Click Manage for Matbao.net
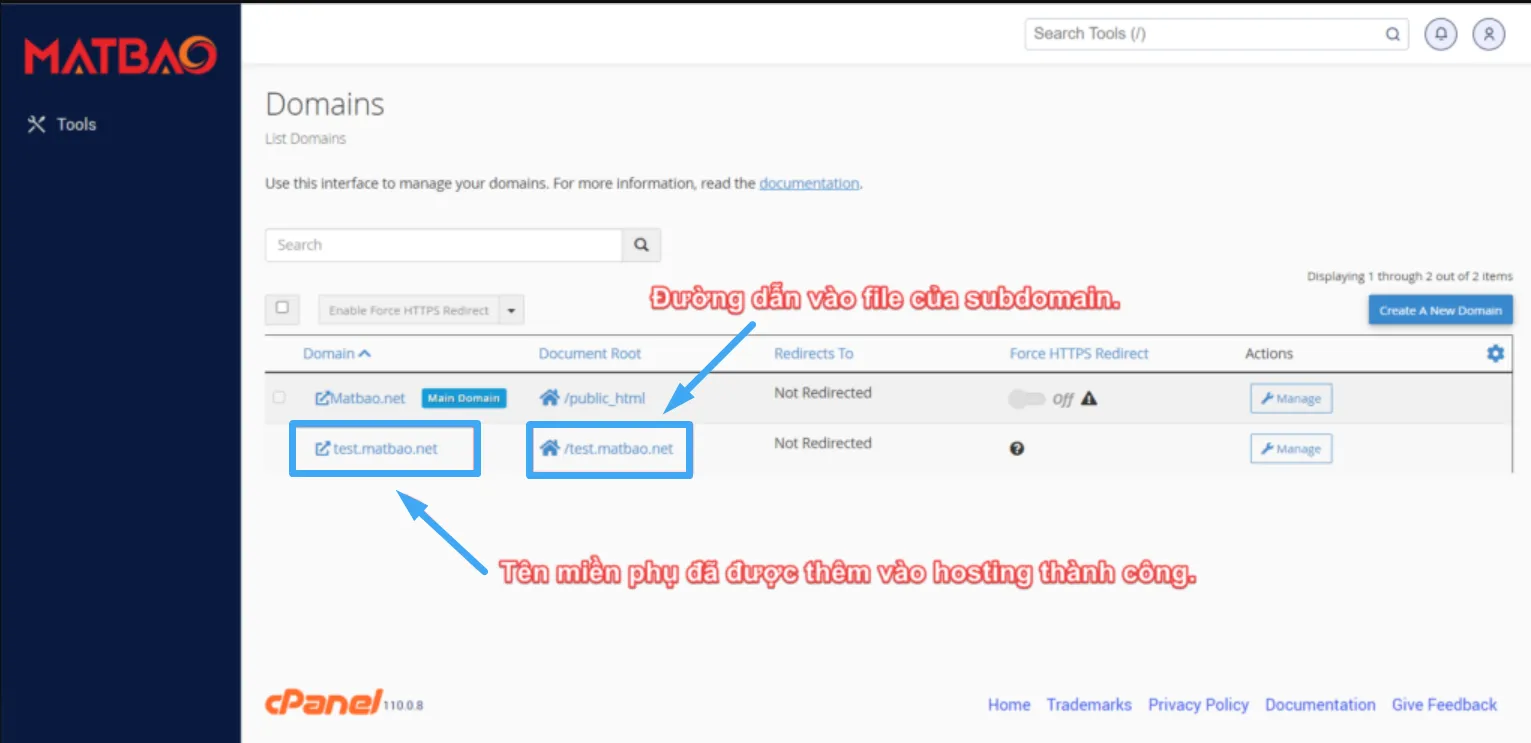The height and width of the screenshot is (743, 1531). point(1291,398)
